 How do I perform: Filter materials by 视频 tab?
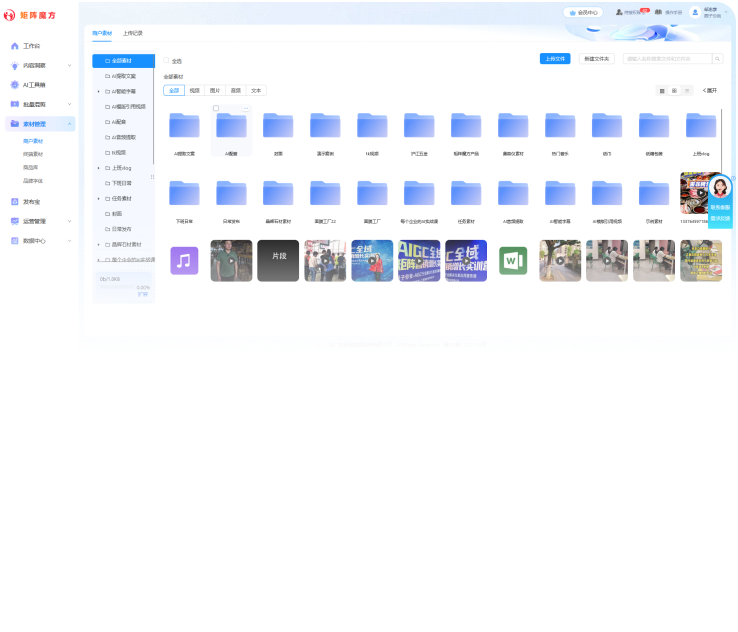pyautogui.click(x=195, y=90)
